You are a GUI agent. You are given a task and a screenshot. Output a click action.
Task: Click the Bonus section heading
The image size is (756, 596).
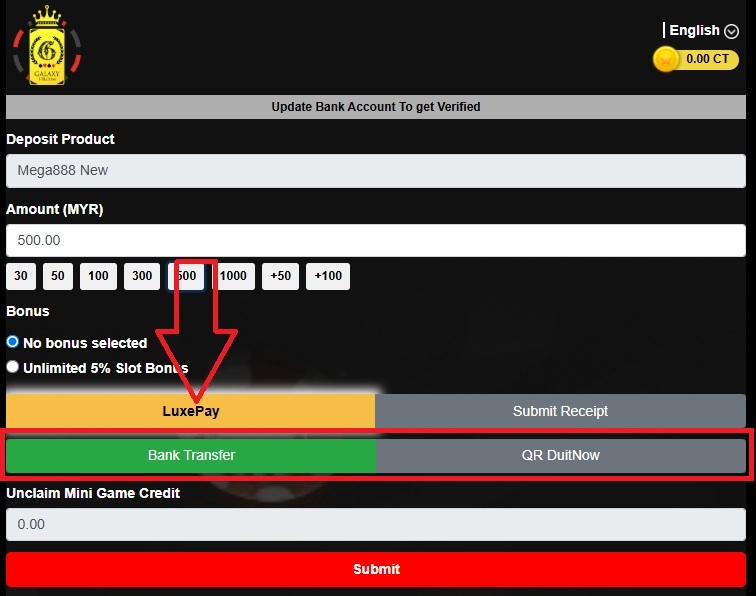pyautogui.click(x=27, y=311)
